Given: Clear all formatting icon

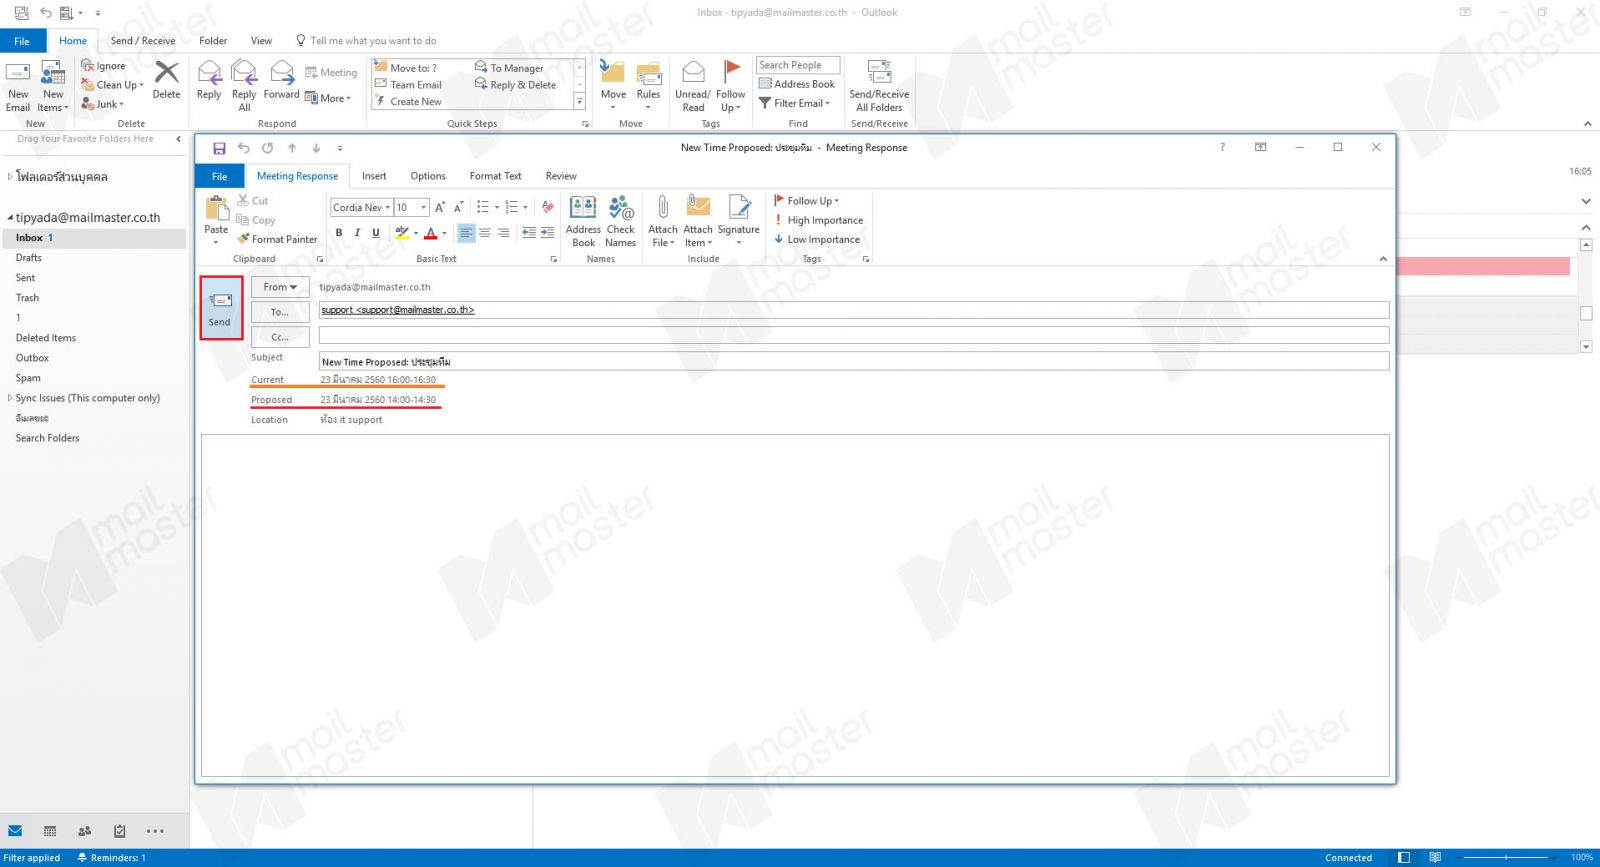Looking at the screenshot, I should tap(547, 207).
